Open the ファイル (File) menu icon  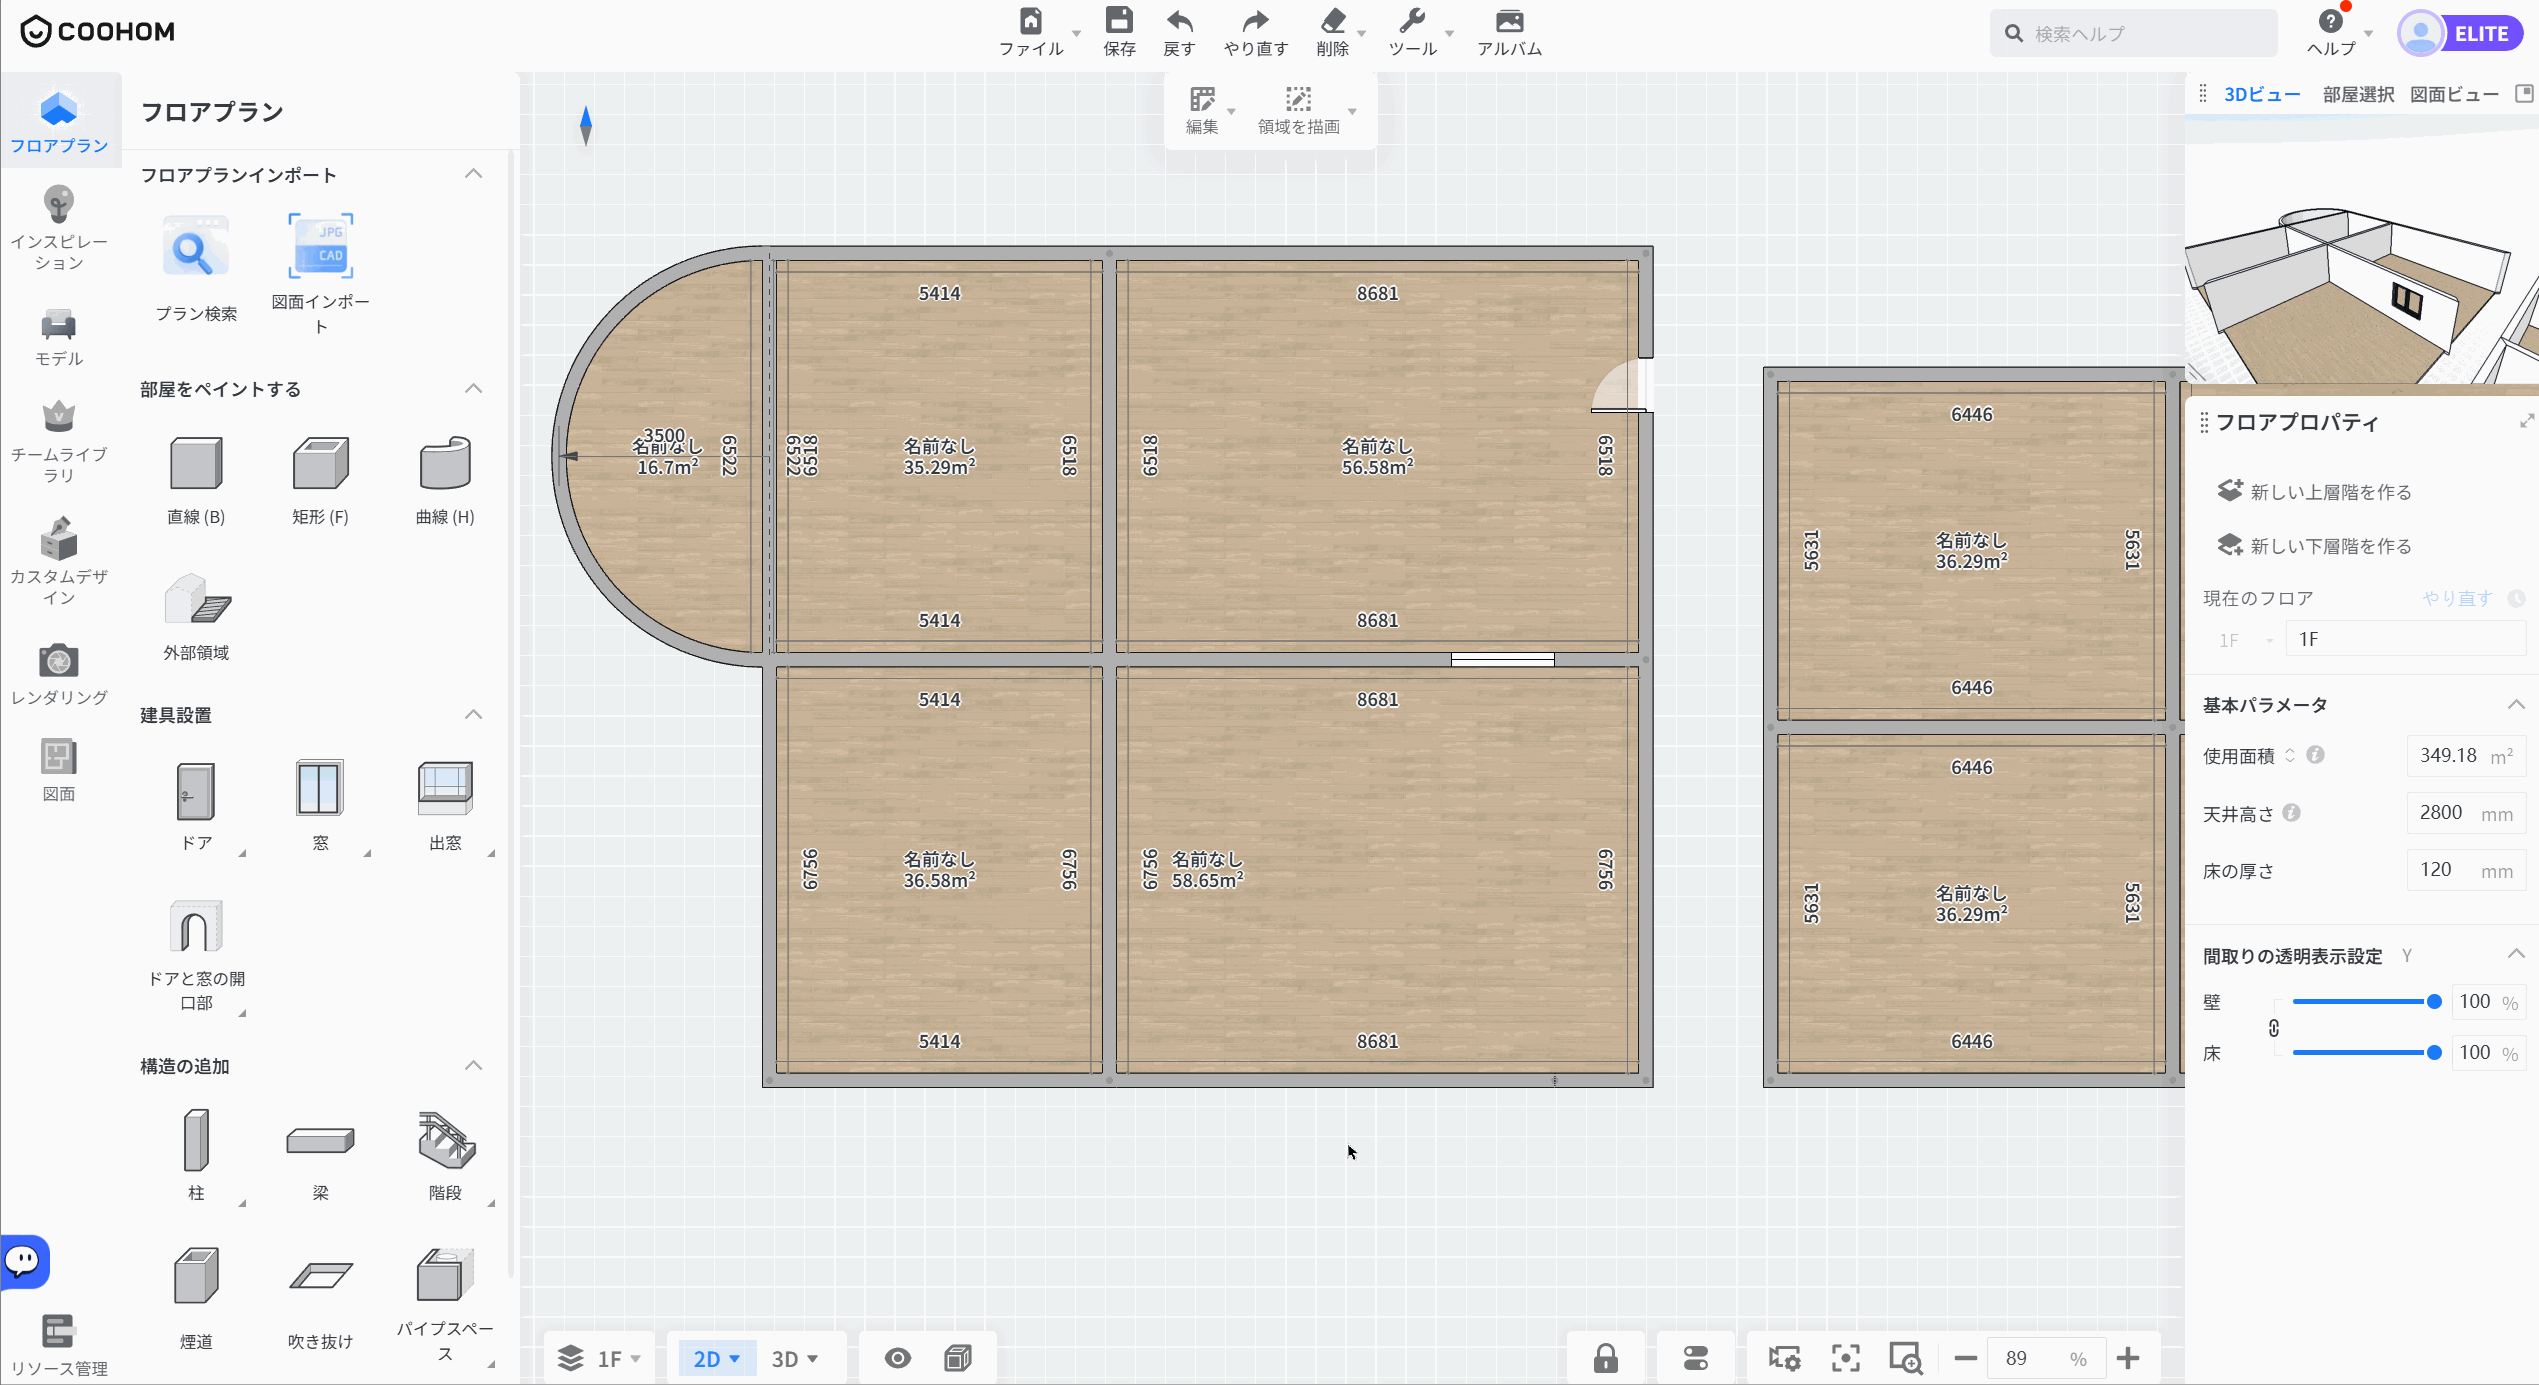pos(1031,21)
